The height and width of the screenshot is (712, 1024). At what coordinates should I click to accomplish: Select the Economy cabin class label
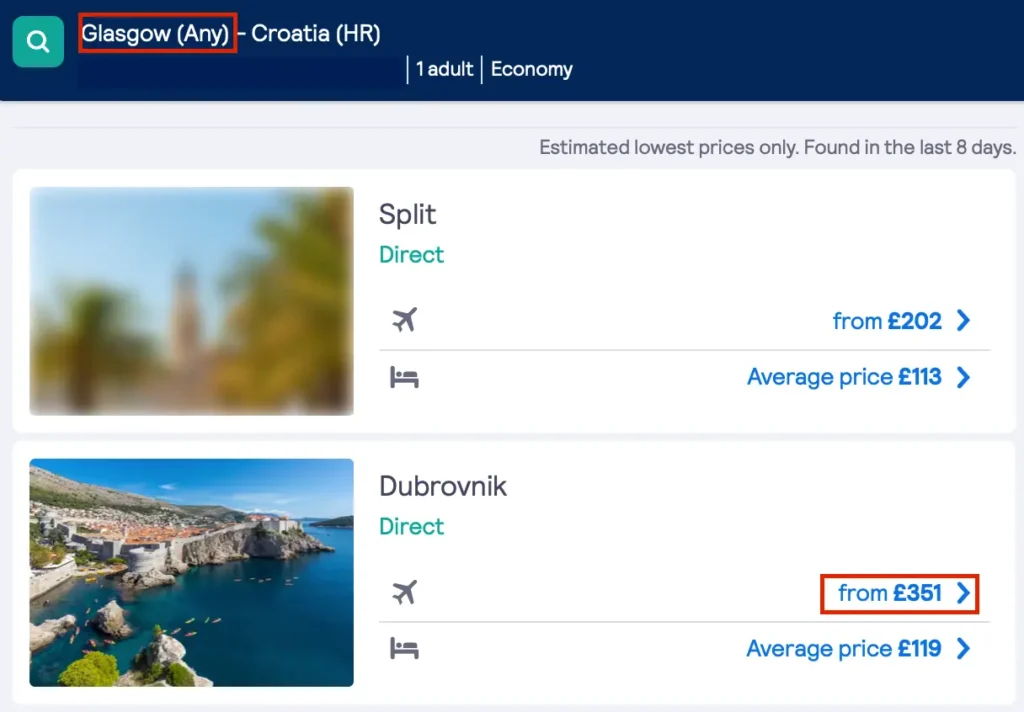click(x=531, y=69)
